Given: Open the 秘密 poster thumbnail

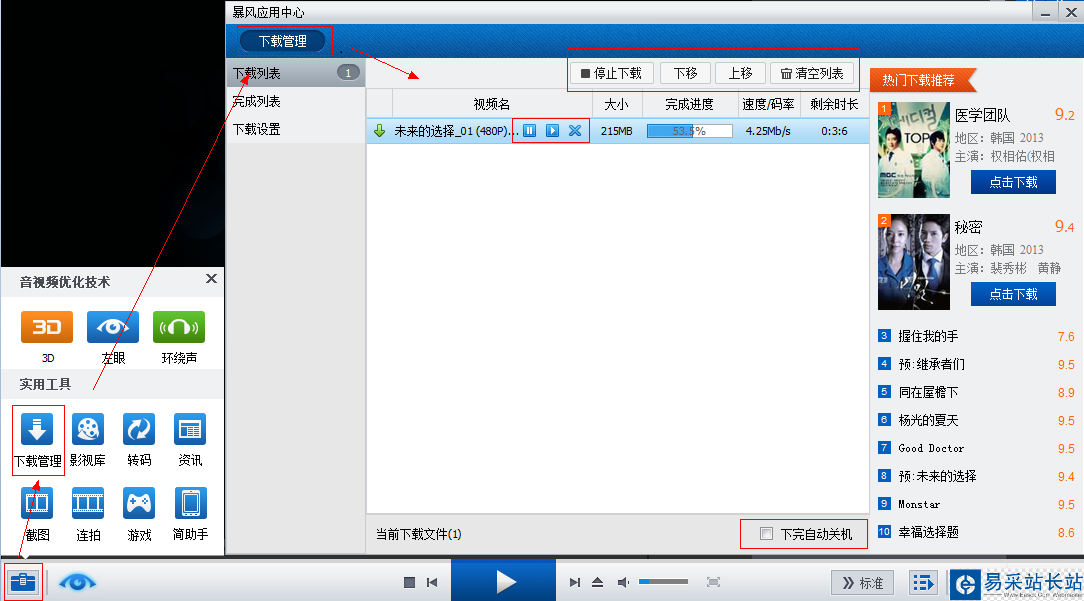Looking at the screenshot, I should pyautogui.click(x=913, y=262).
